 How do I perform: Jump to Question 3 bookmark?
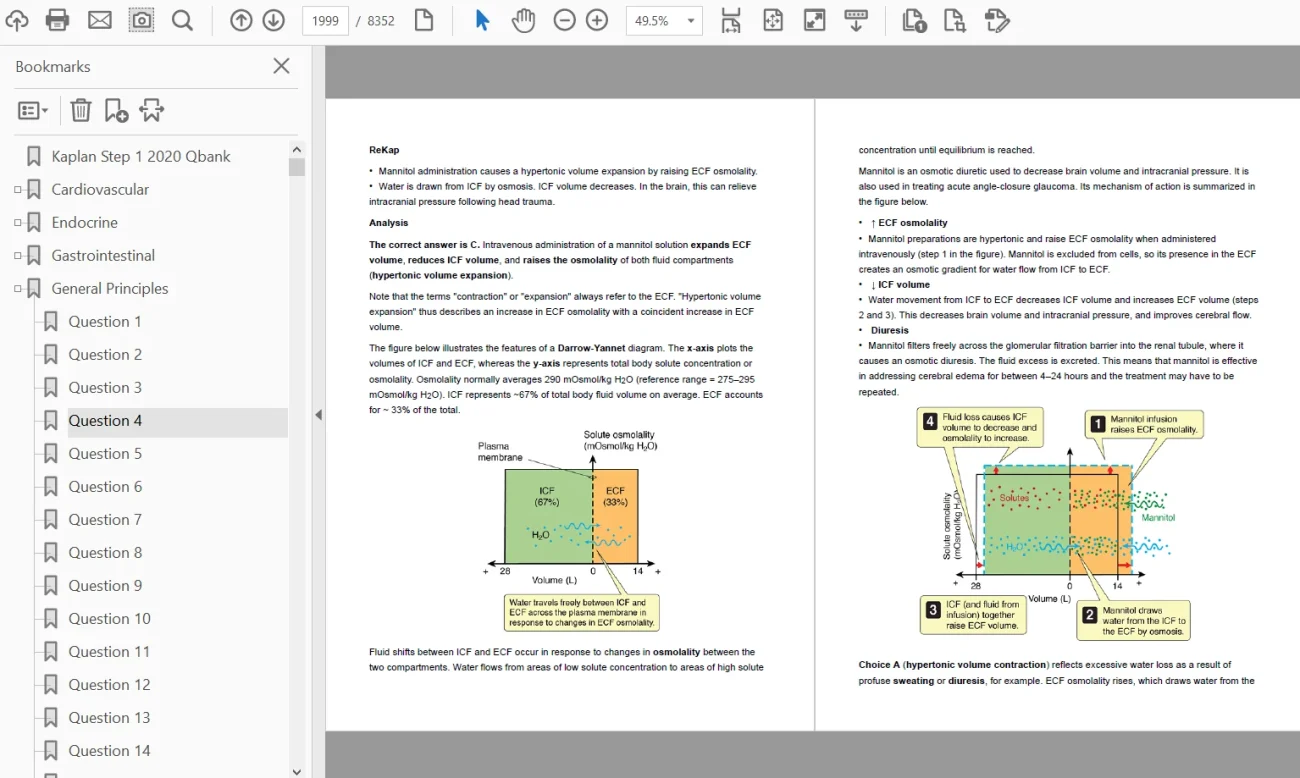105,387
